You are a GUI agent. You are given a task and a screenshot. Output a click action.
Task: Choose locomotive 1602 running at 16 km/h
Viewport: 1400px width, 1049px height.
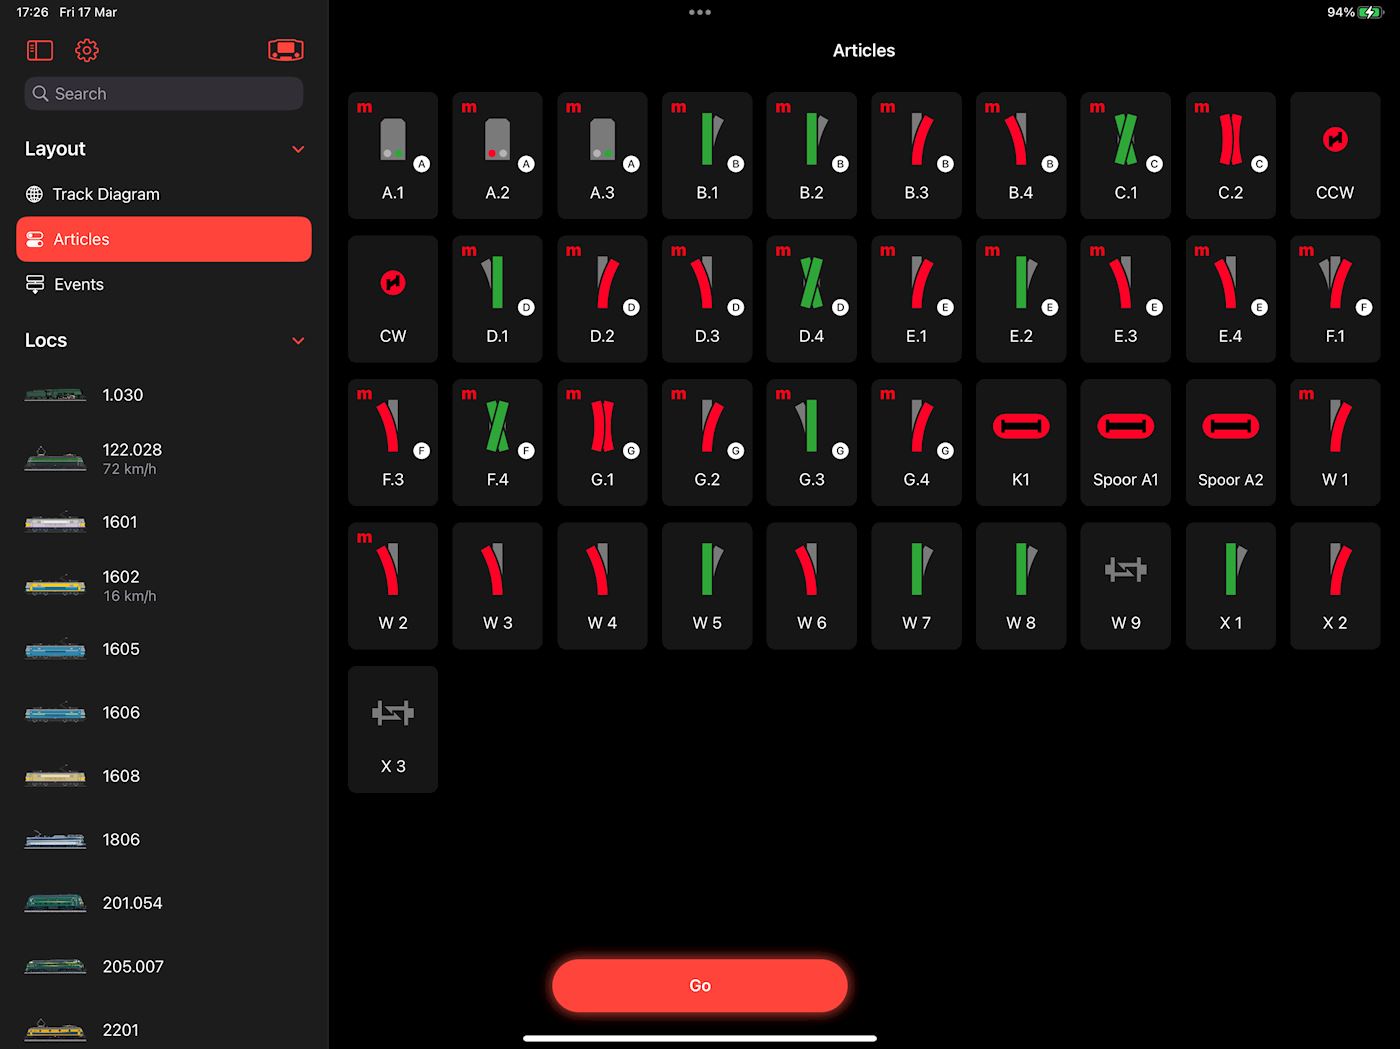click(164, 585)
